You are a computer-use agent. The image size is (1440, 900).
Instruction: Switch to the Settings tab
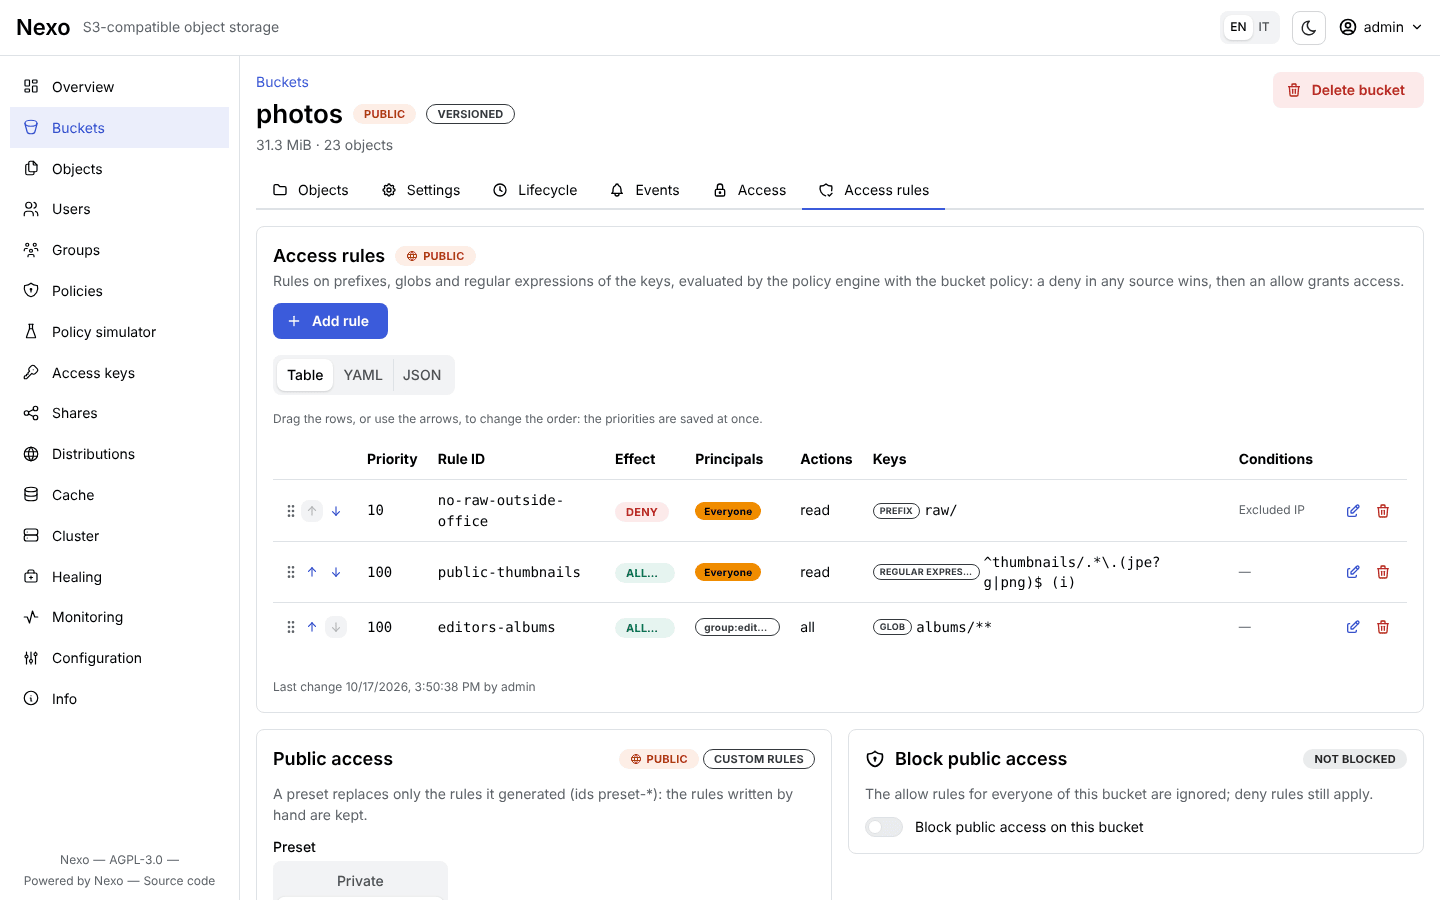[421, 190]
